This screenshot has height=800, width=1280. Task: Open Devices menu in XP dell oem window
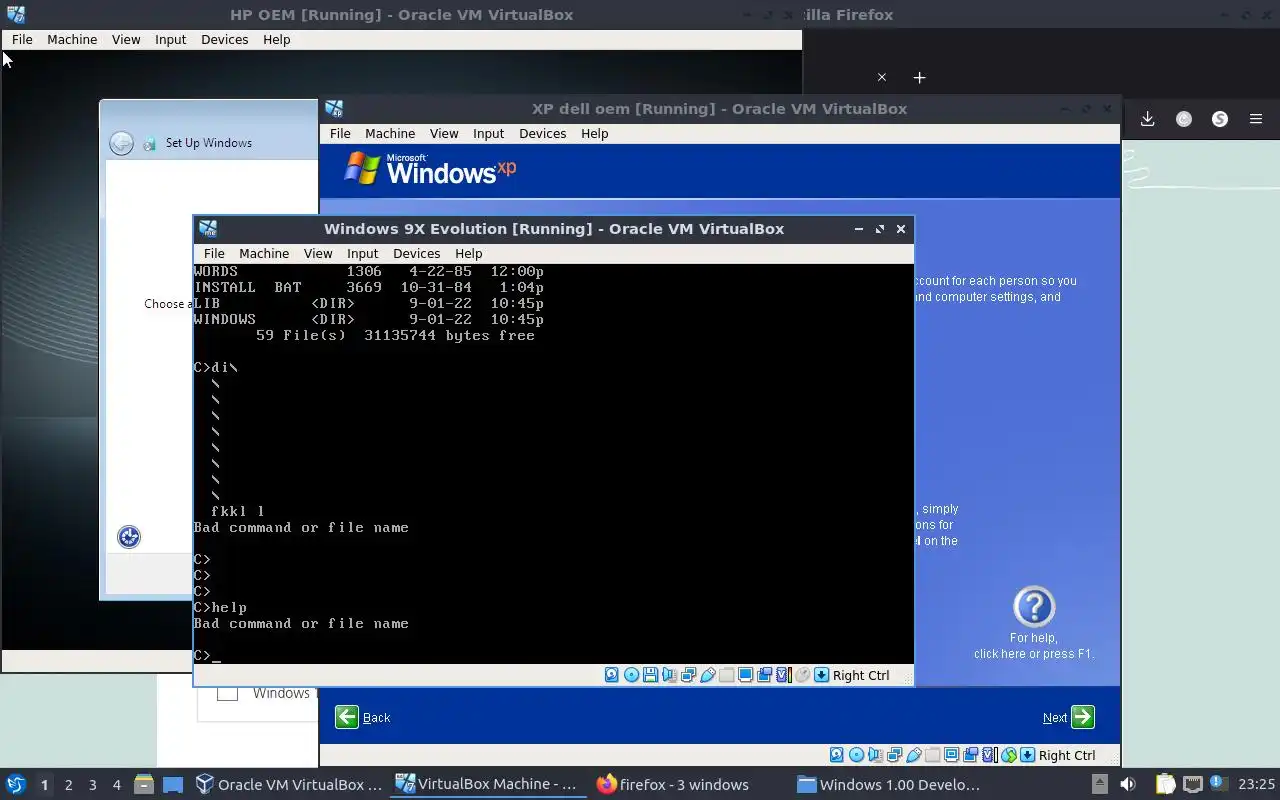click(542, 133)
